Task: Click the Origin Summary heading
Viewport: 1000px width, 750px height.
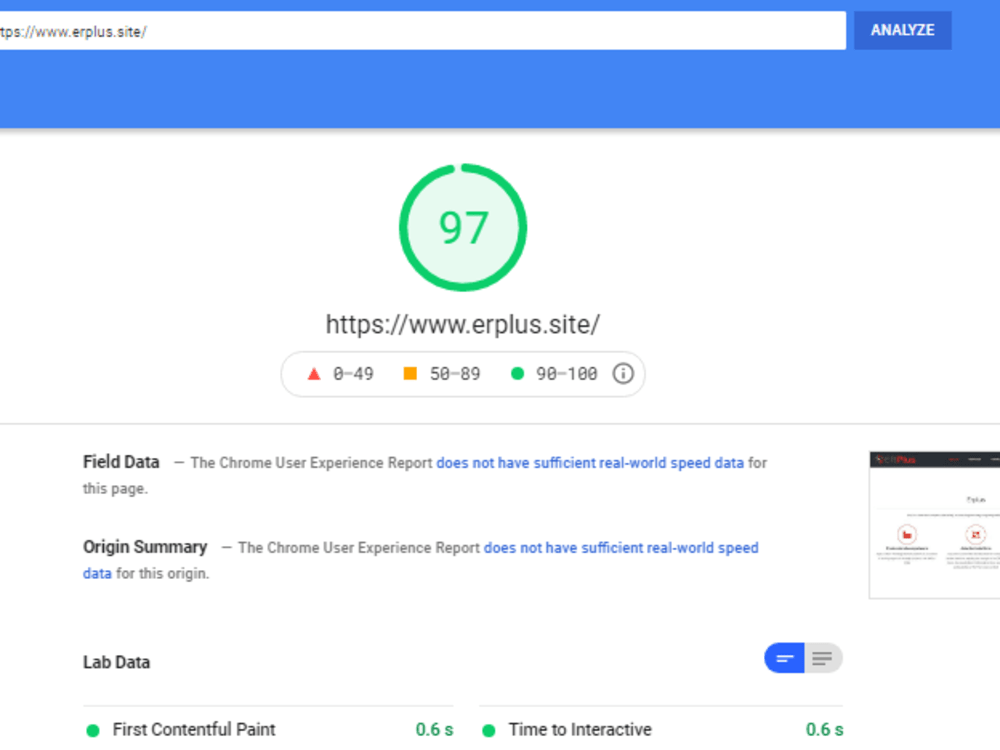Action: tap(145, 547)
